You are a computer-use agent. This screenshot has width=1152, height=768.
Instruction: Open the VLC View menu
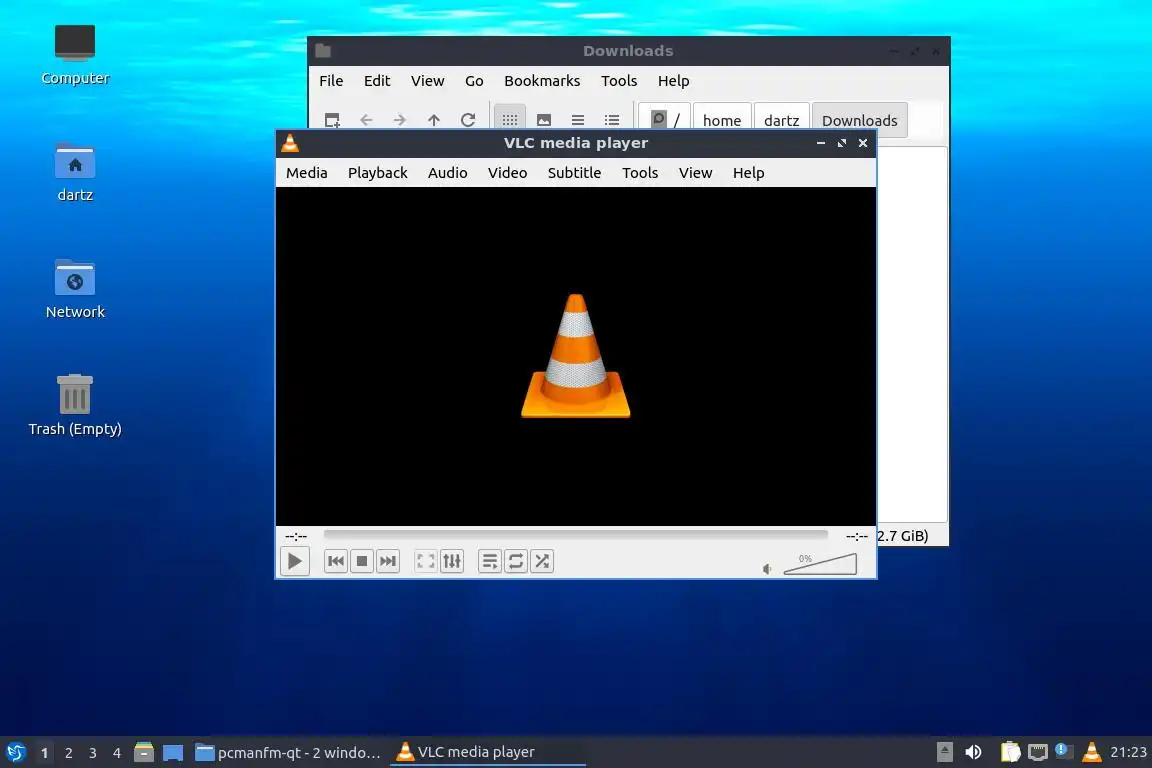pyautogui.click(x=695, y=173)
